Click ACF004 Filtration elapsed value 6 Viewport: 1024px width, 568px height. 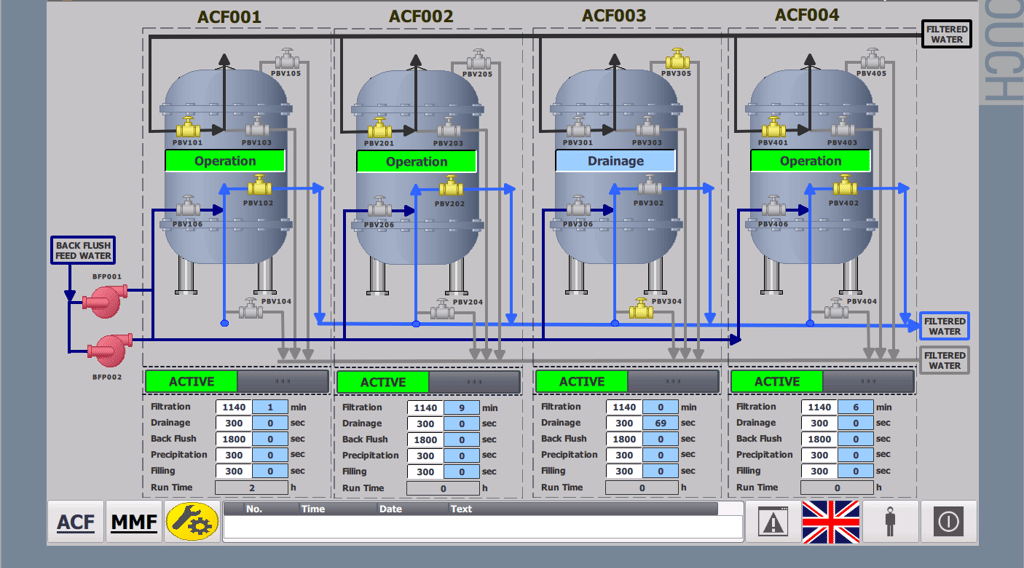click(856, 407)
